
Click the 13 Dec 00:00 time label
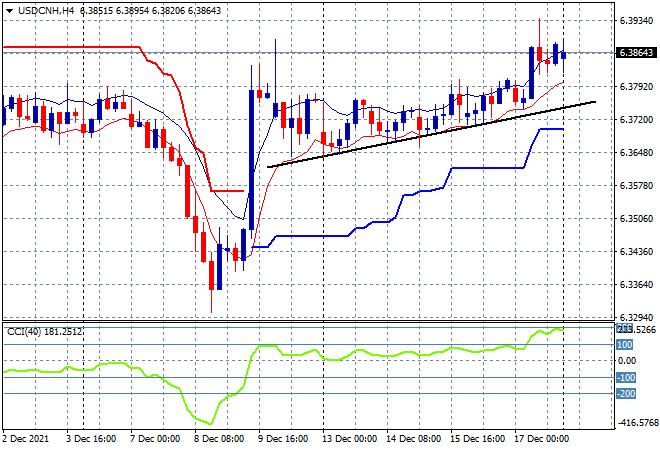click(350, 438)
